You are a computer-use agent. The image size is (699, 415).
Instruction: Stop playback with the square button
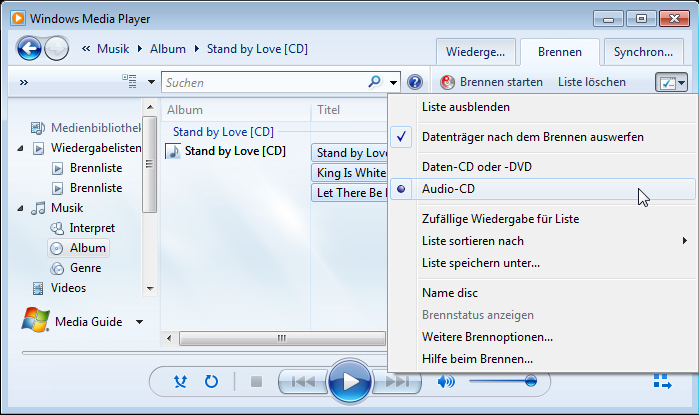(256, 382)
